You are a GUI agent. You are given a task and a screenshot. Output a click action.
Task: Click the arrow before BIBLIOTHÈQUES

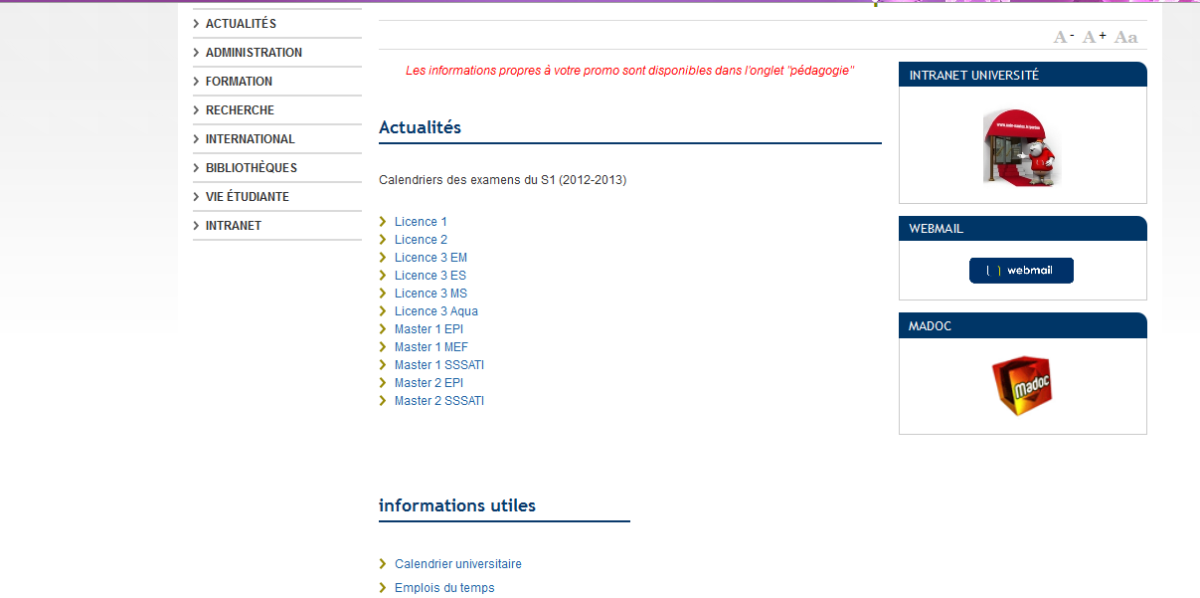point(196,169)
